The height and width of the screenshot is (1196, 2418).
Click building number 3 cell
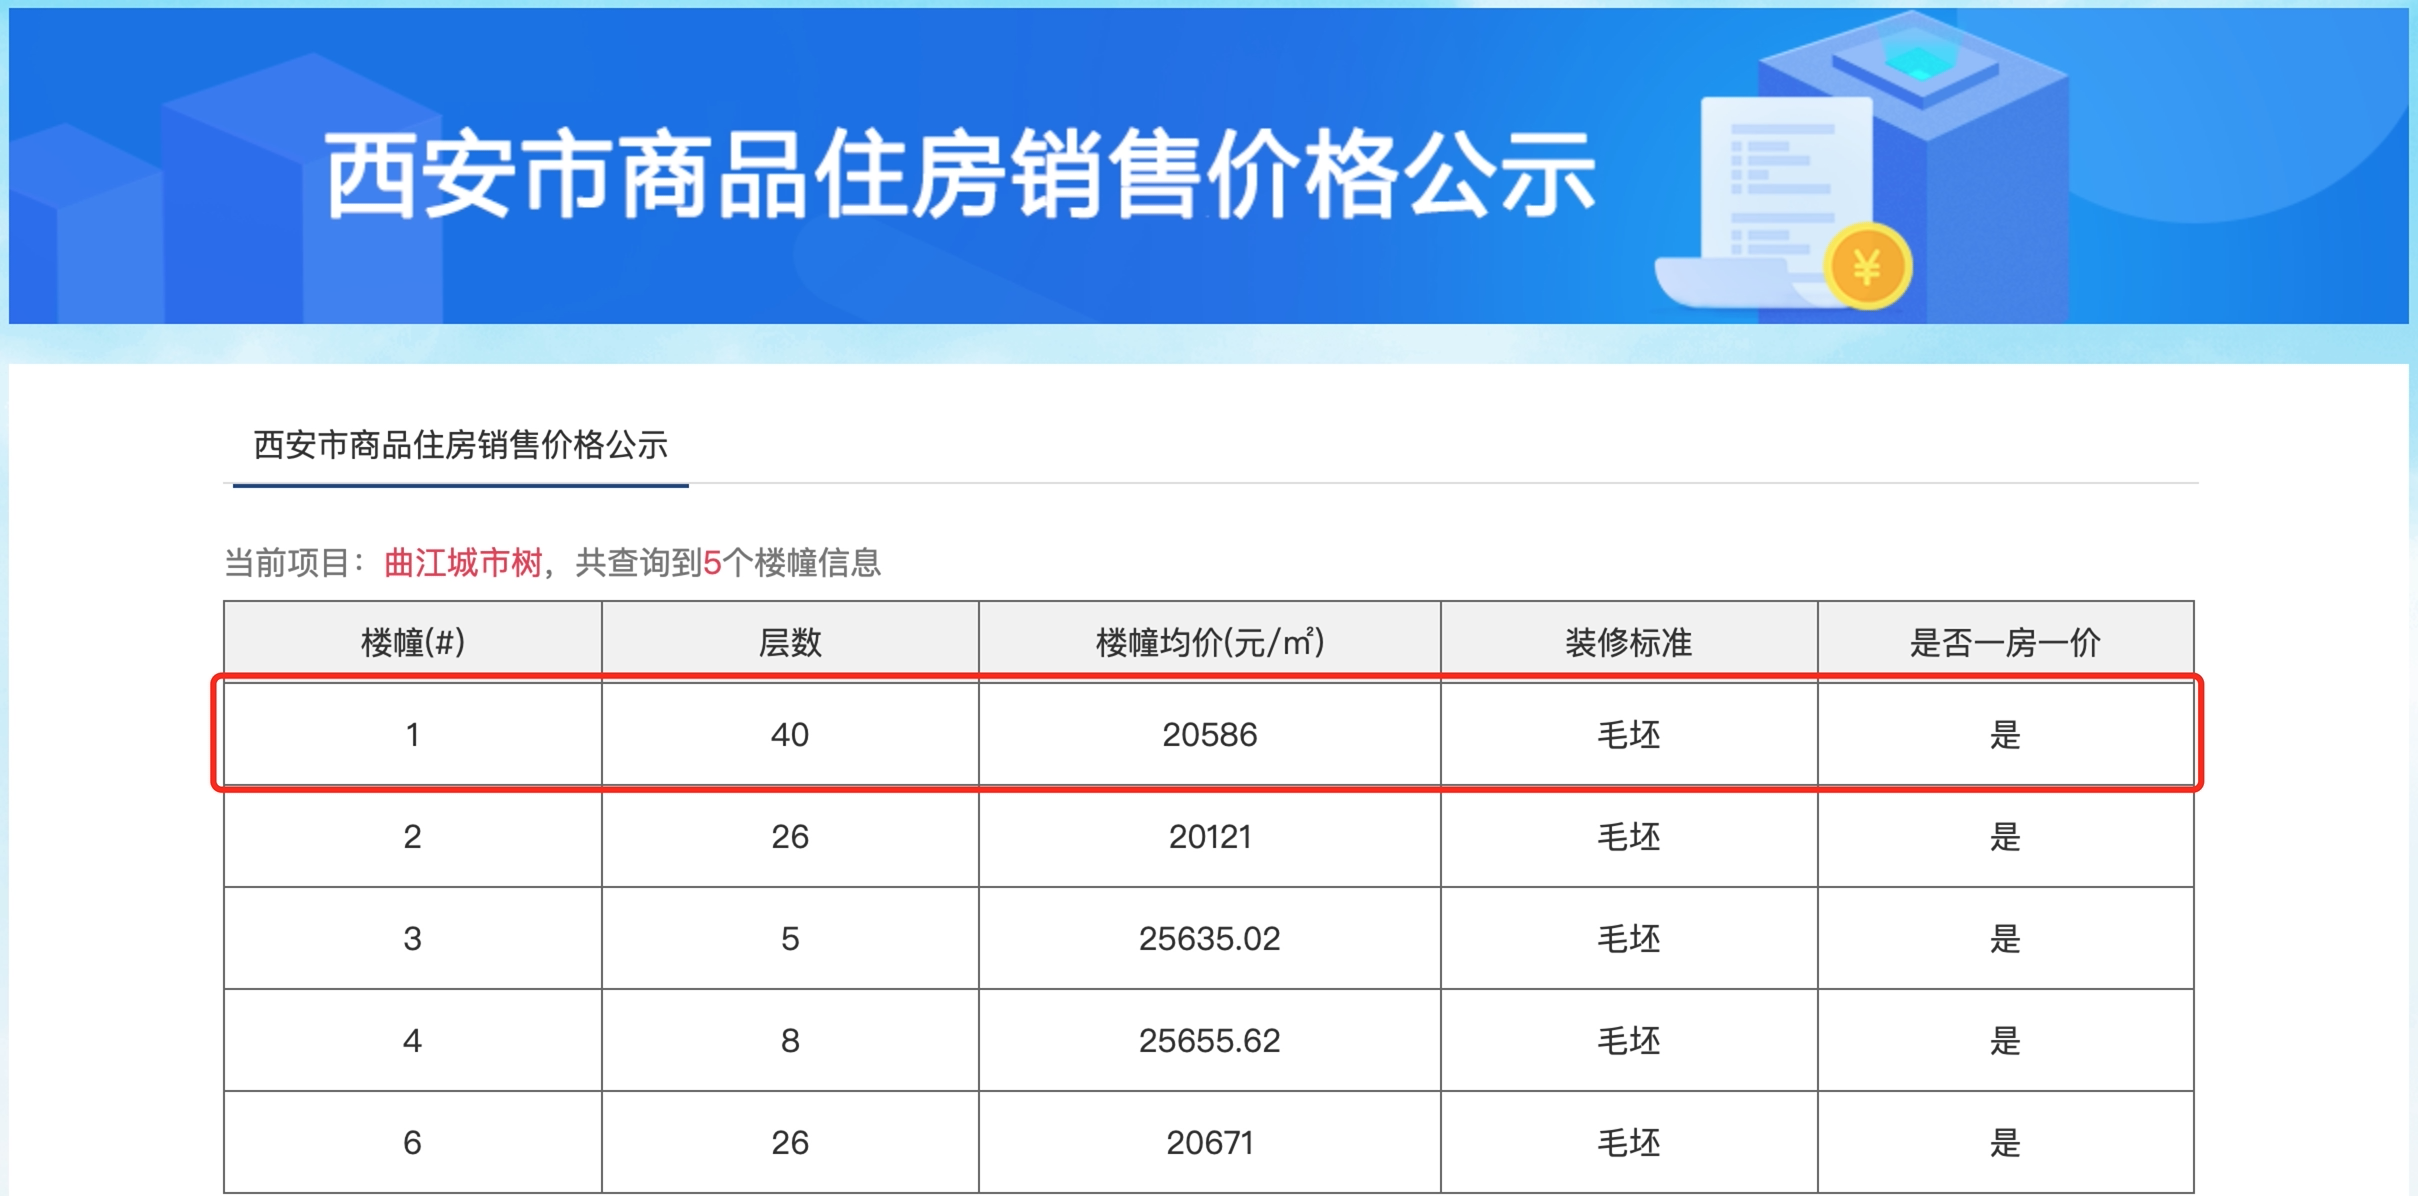point(413,939)
